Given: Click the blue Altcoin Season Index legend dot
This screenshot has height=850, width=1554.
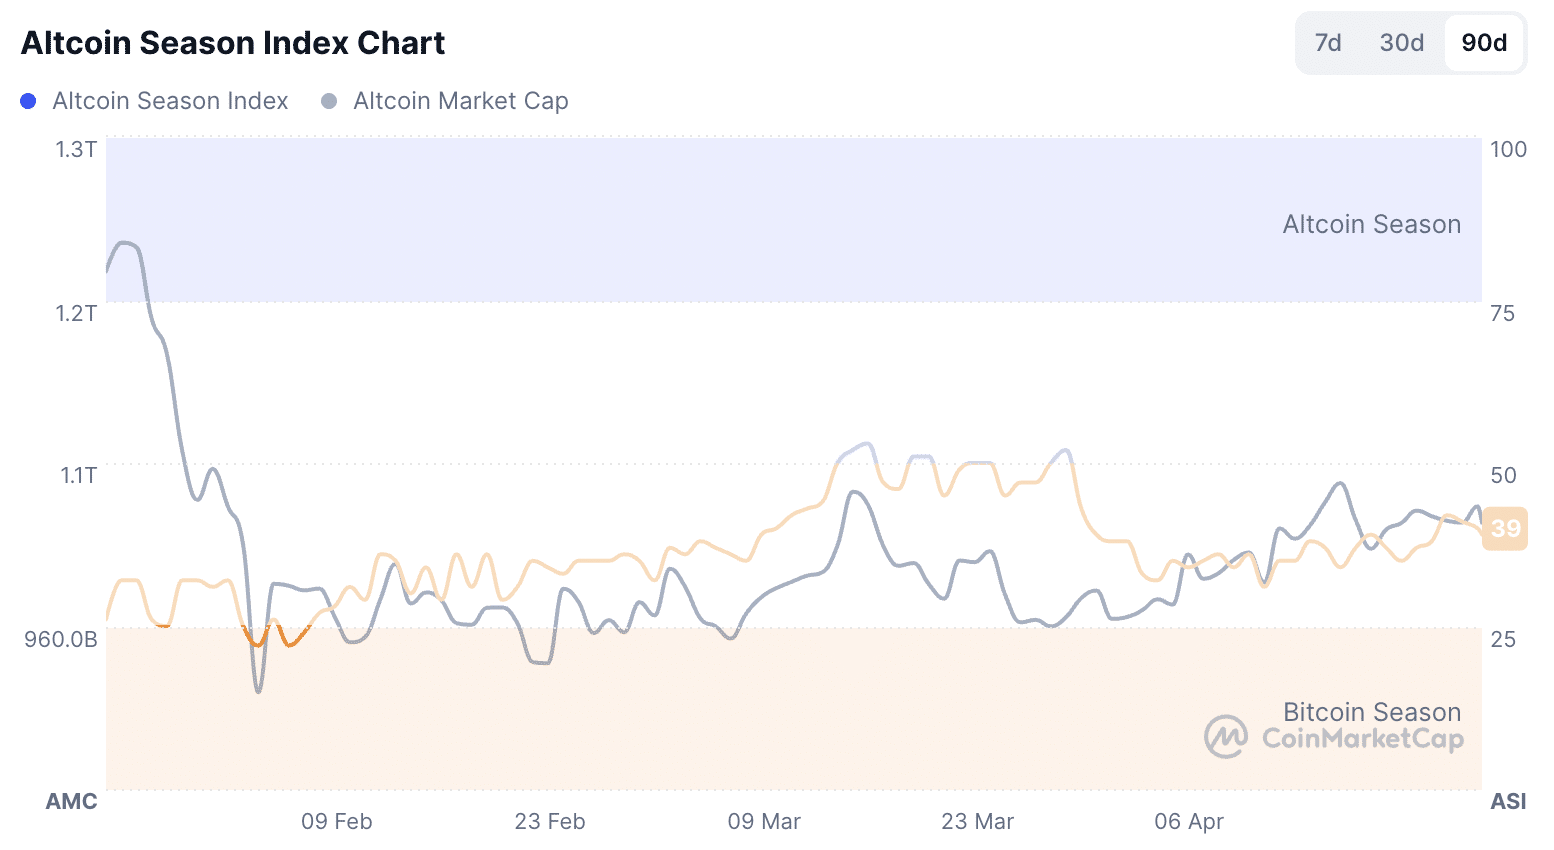Looking at the screenshot, I should click(x=27, y=100).
